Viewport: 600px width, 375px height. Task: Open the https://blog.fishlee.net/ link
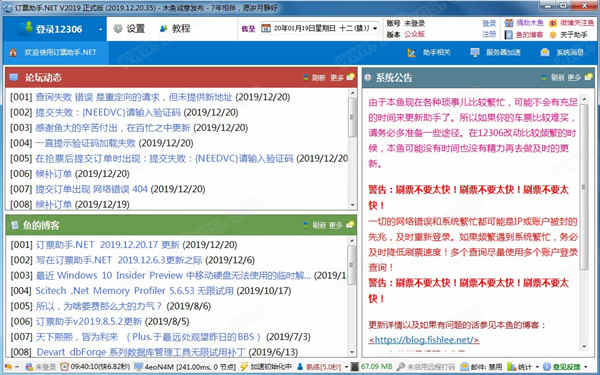(x=424, y=340)
